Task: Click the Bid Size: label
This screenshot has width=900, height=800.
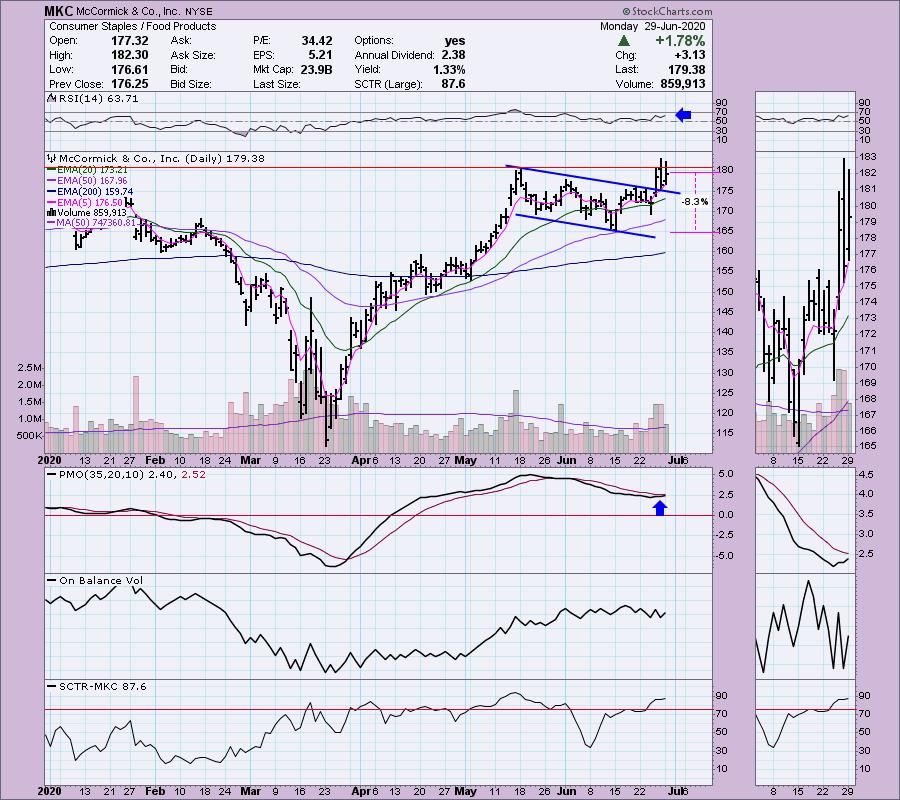Action: 191,84
